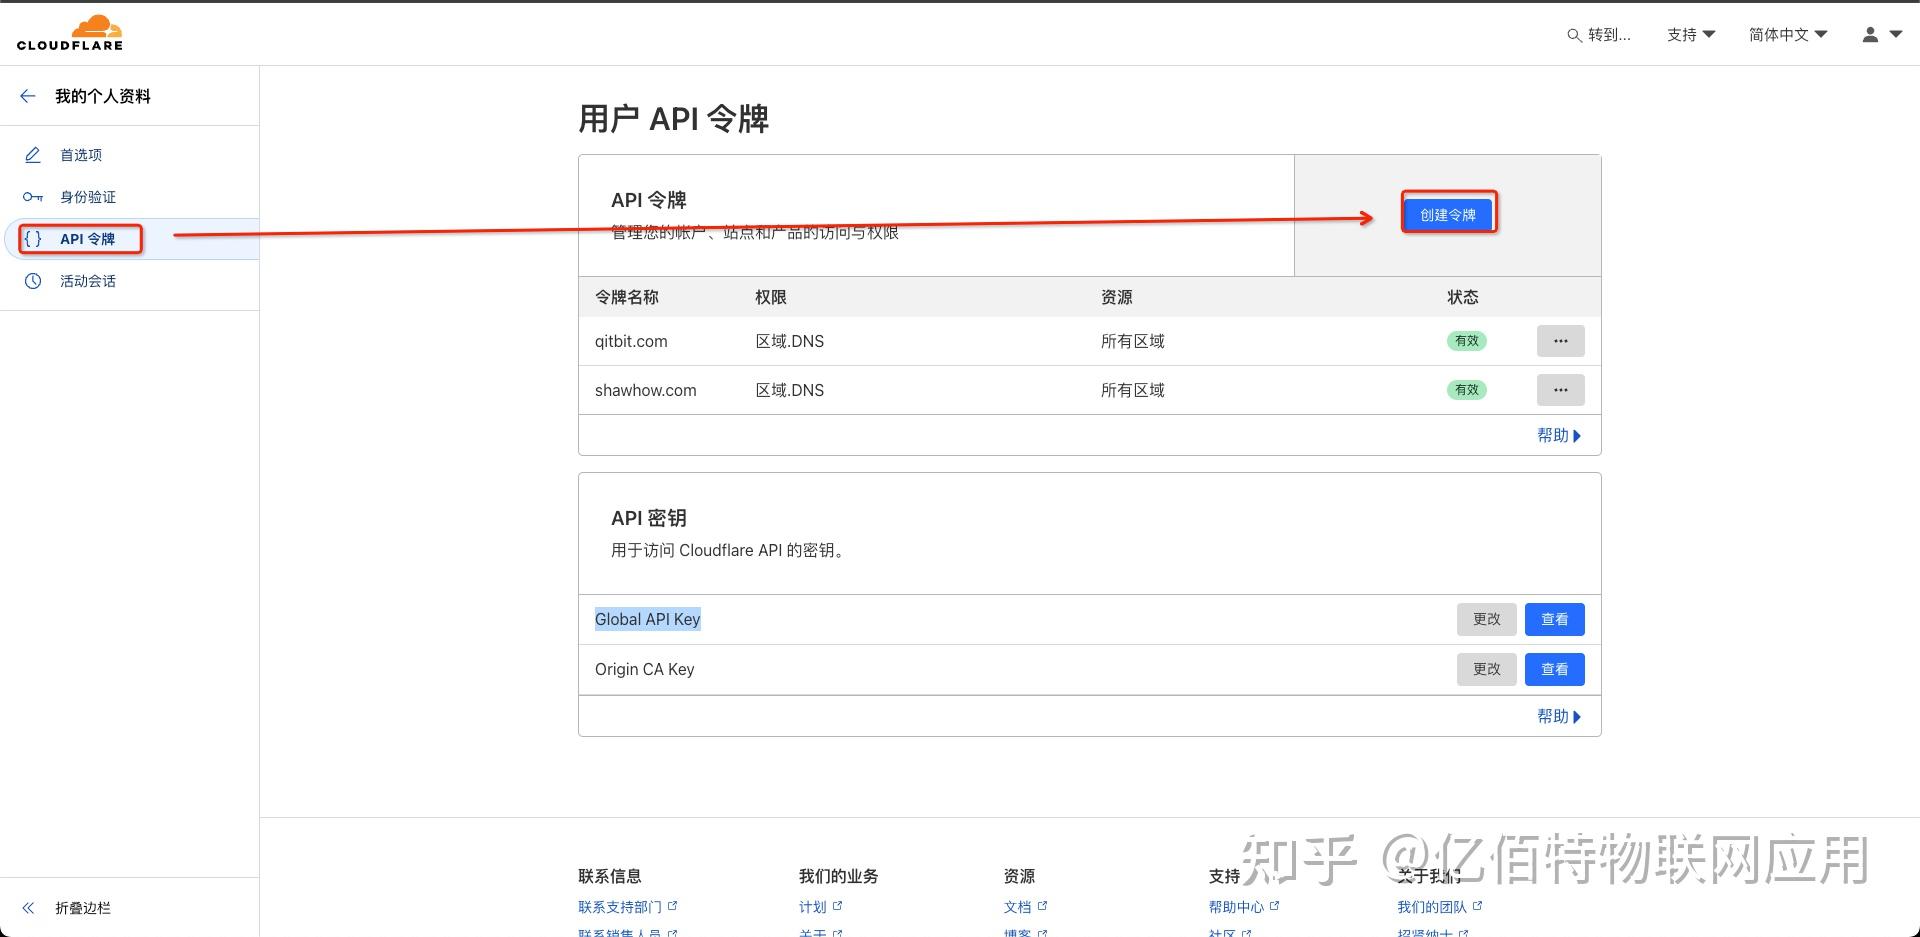Click 区域.DNS permission in qitbit.com row
Image resolution: width=1920 pixels, height=937 pixels.
tap(790, 341)
